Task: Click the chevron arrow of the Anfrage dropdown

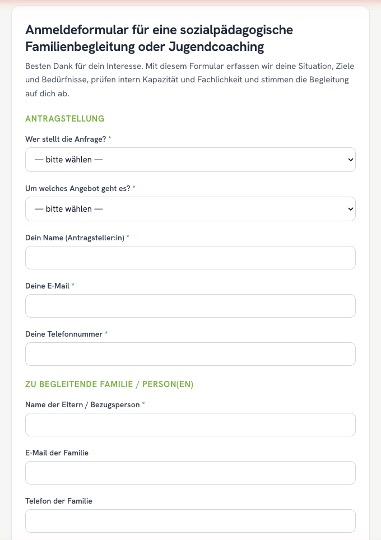Action: [350, 159]
